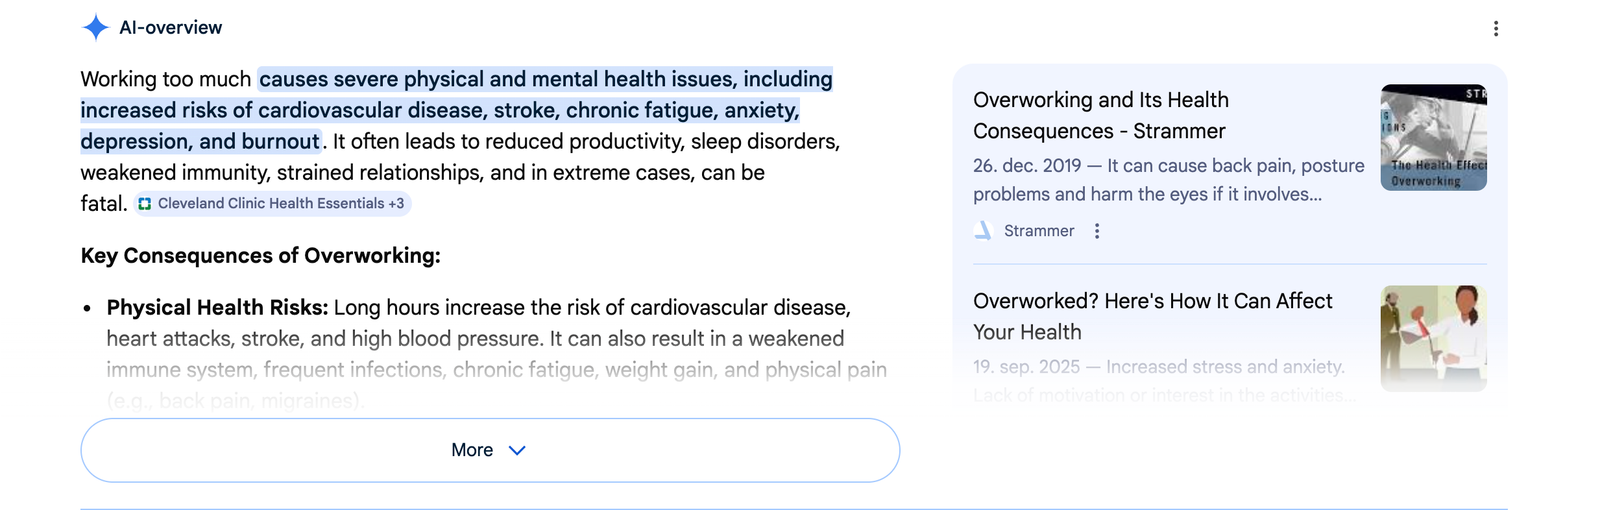
Task: Click the illustrated thumbnail of the Overworked article
Action: 1433,338
